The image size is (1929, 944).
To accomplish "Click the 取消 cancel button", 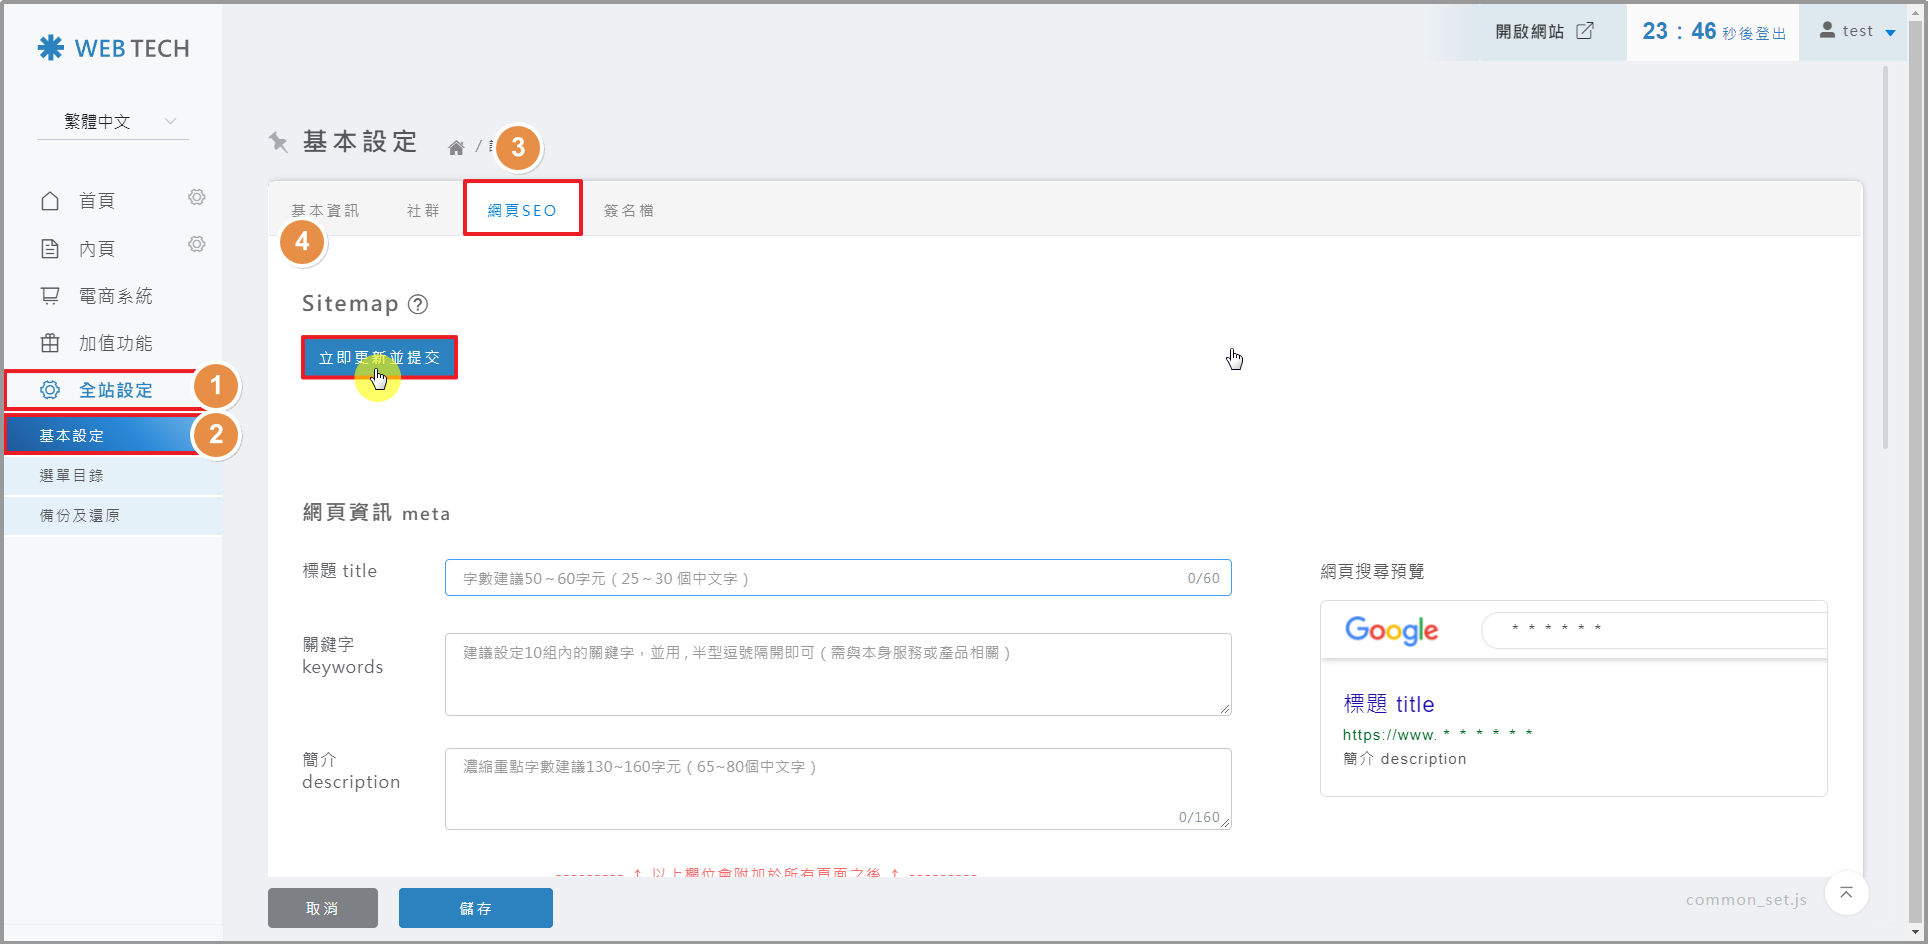I will (322, 908).
